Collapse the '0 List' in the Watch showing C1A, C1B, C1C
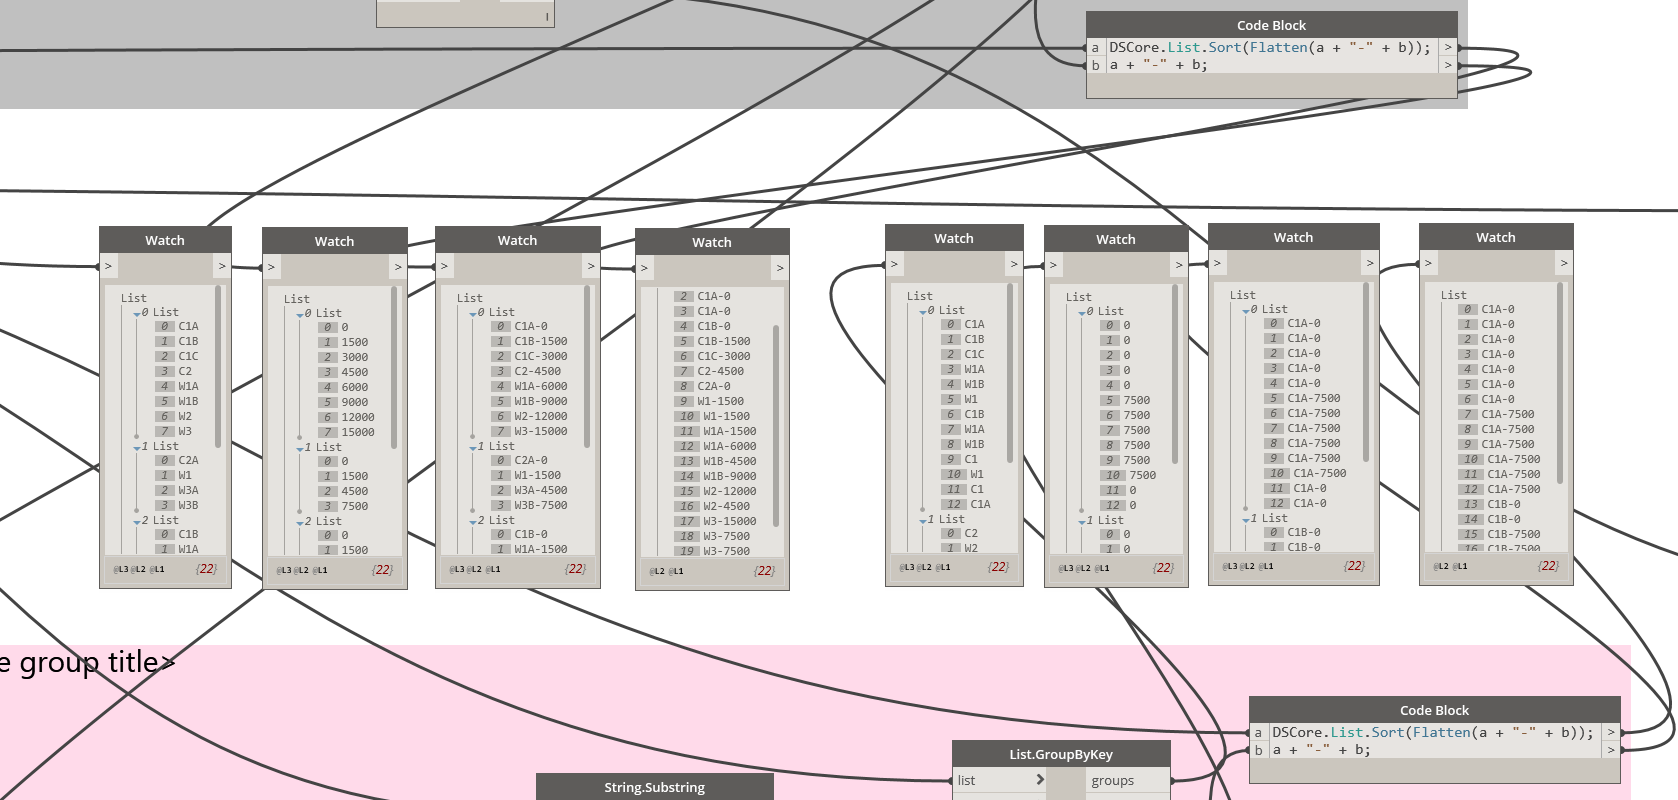The image size is (1678, 800). pyautogui.click(x=137, y=314)
